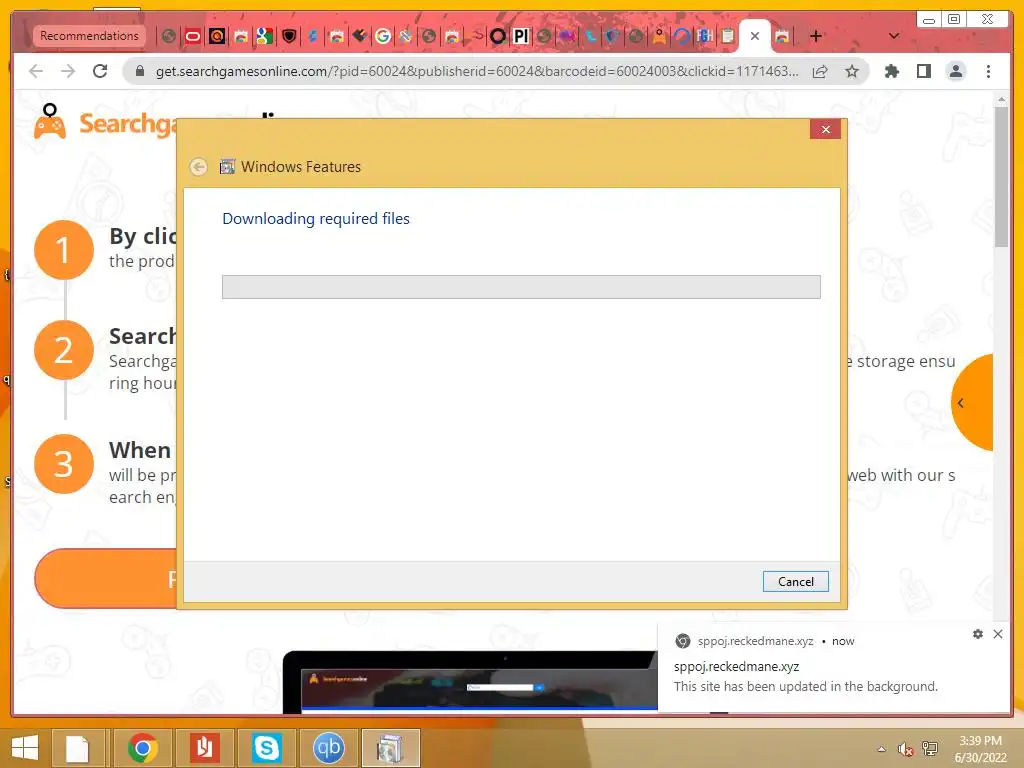
Task: Select the tab right of the active tab
Action: pyautogui.click(x=782, y=36)
